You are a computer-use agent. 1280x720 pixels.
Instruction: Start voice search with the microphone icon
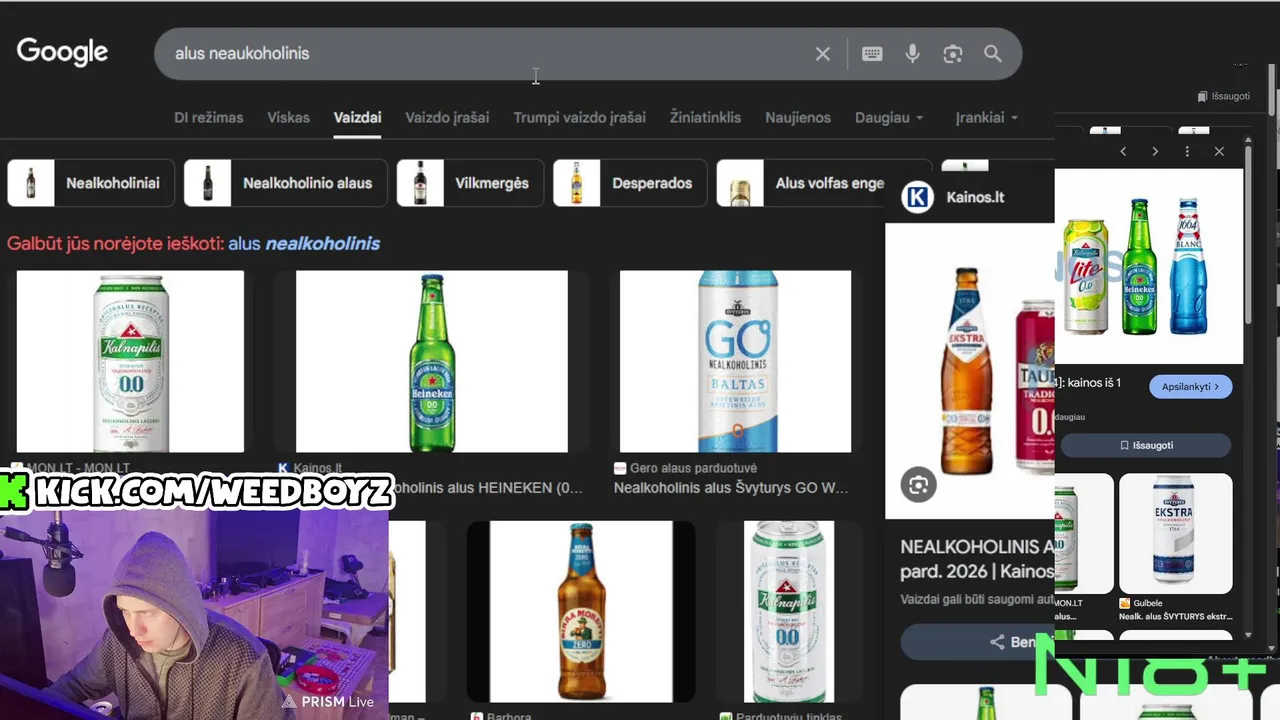(912, 54)
